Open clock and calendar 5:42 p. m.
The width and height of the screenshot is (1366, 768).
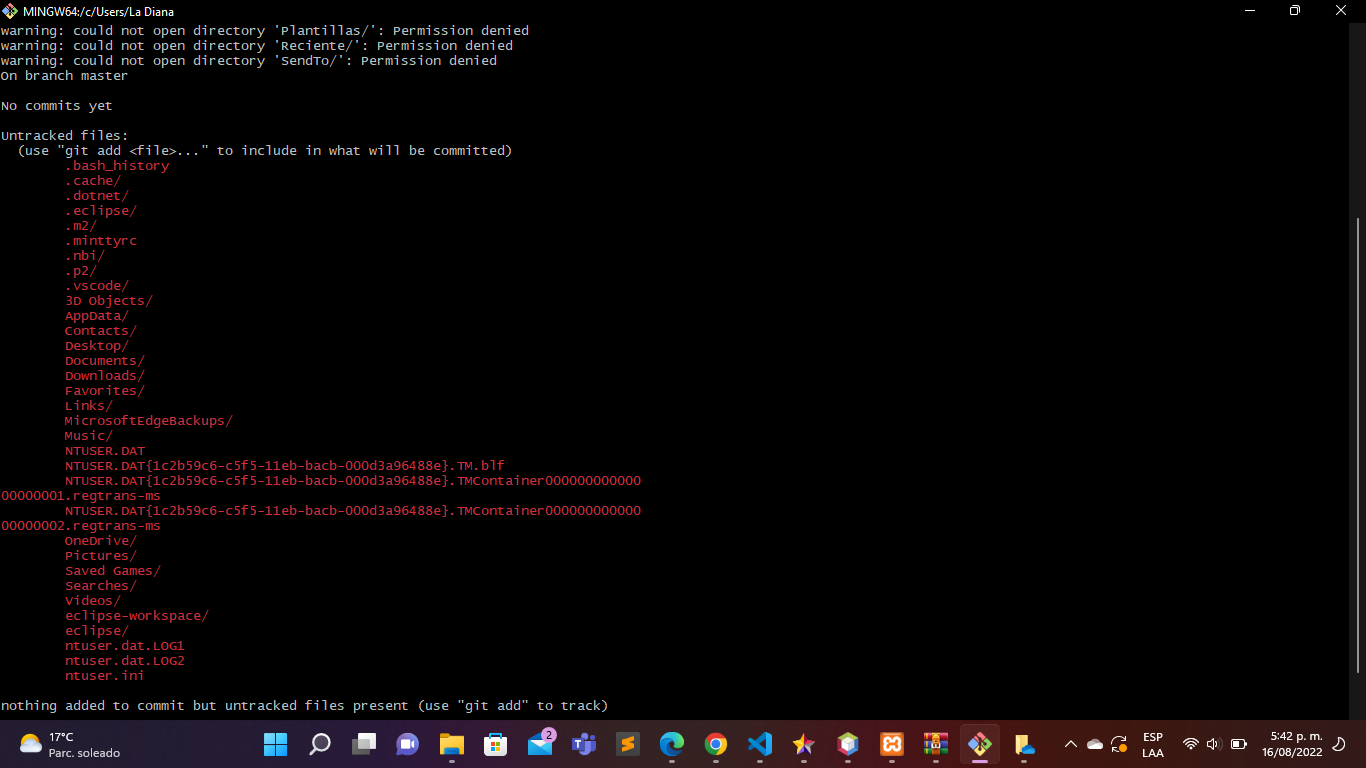point(1292,744)
